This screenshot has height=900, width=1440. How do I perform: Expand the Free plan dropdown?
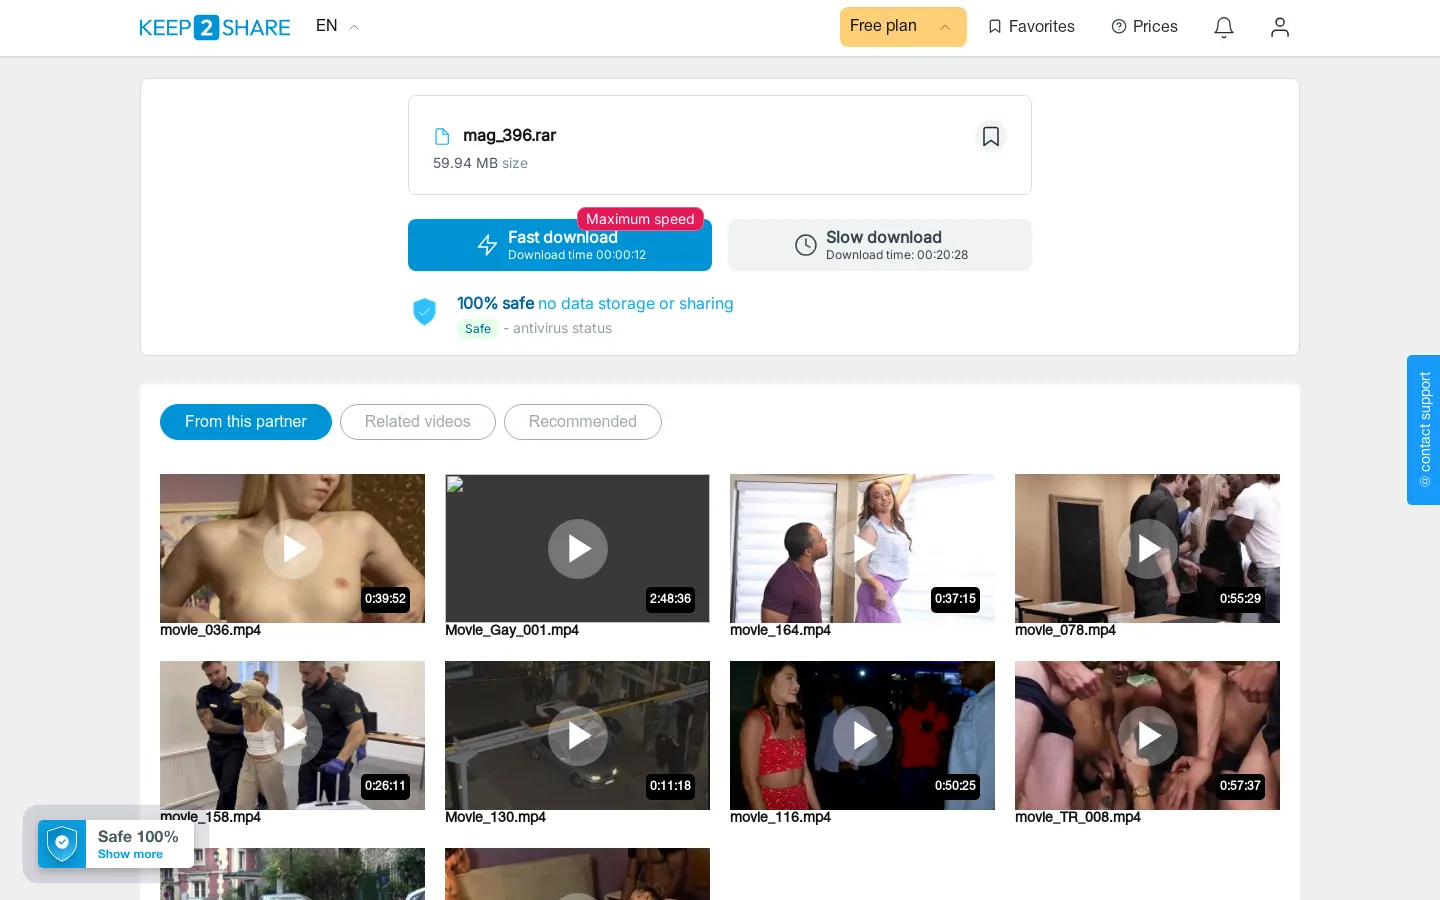903,27
